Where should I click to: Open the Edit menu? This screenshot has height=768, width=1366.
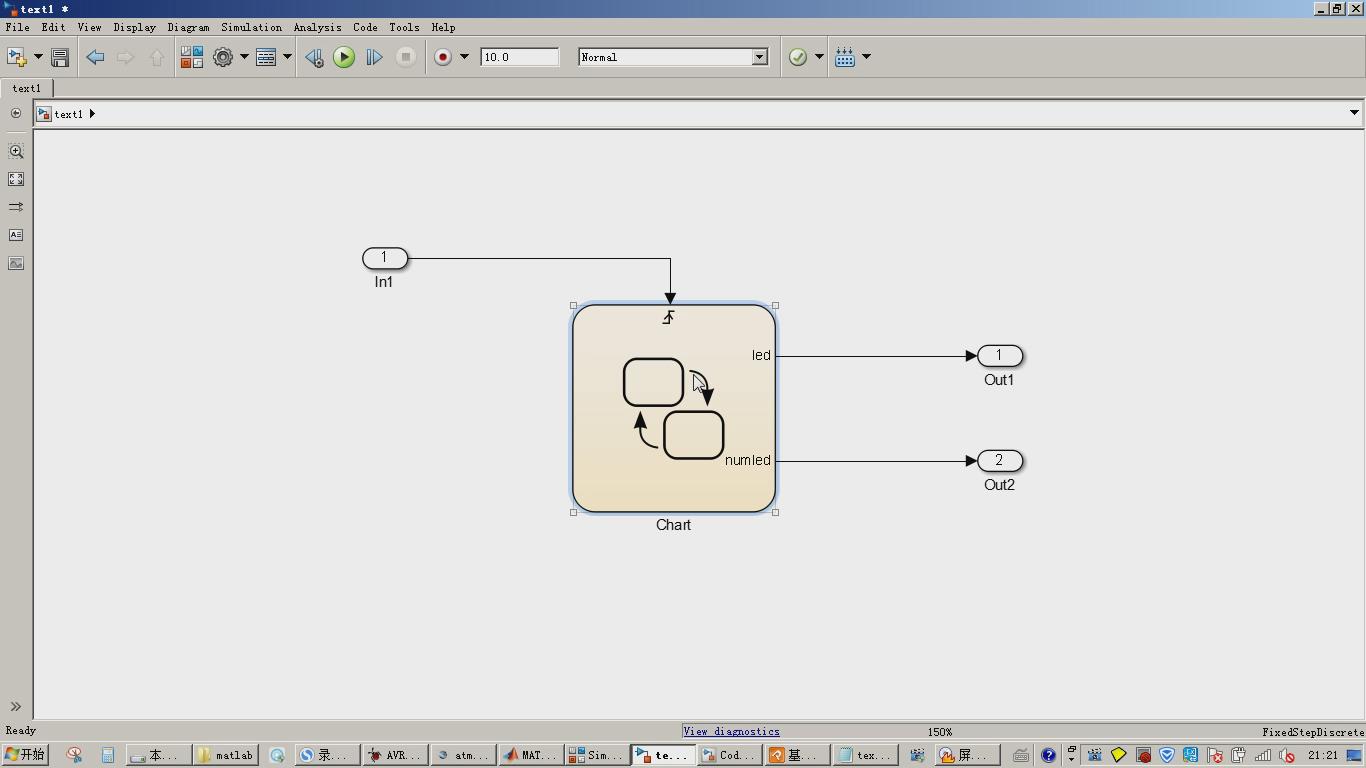click(53, 27)
